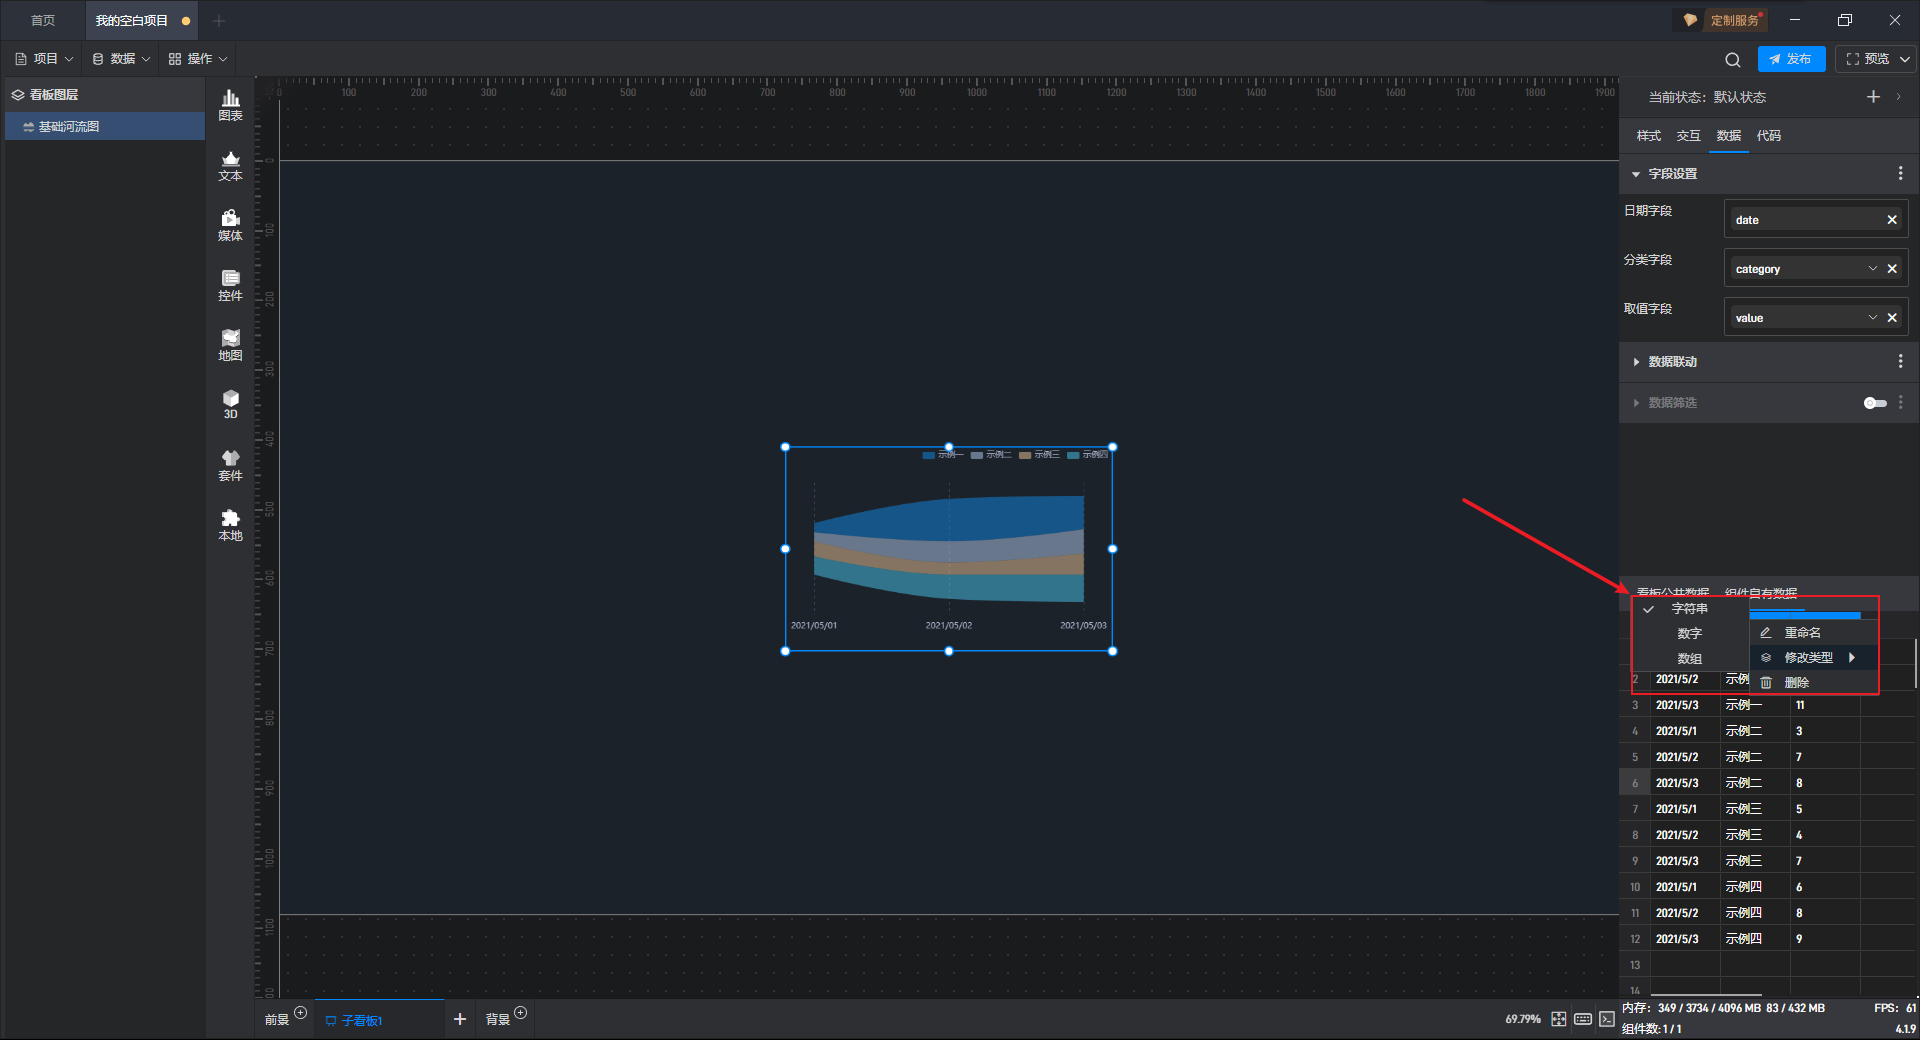Switch to the 交互 interaction tab
This screenshot has height=1040, width=1920.
1689,136
